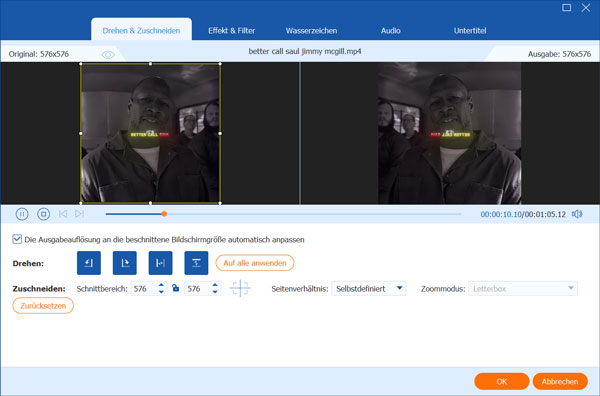Maximize the editor window
The height and width of the screenshot is (396, 600).
click(x=566, y=8)
